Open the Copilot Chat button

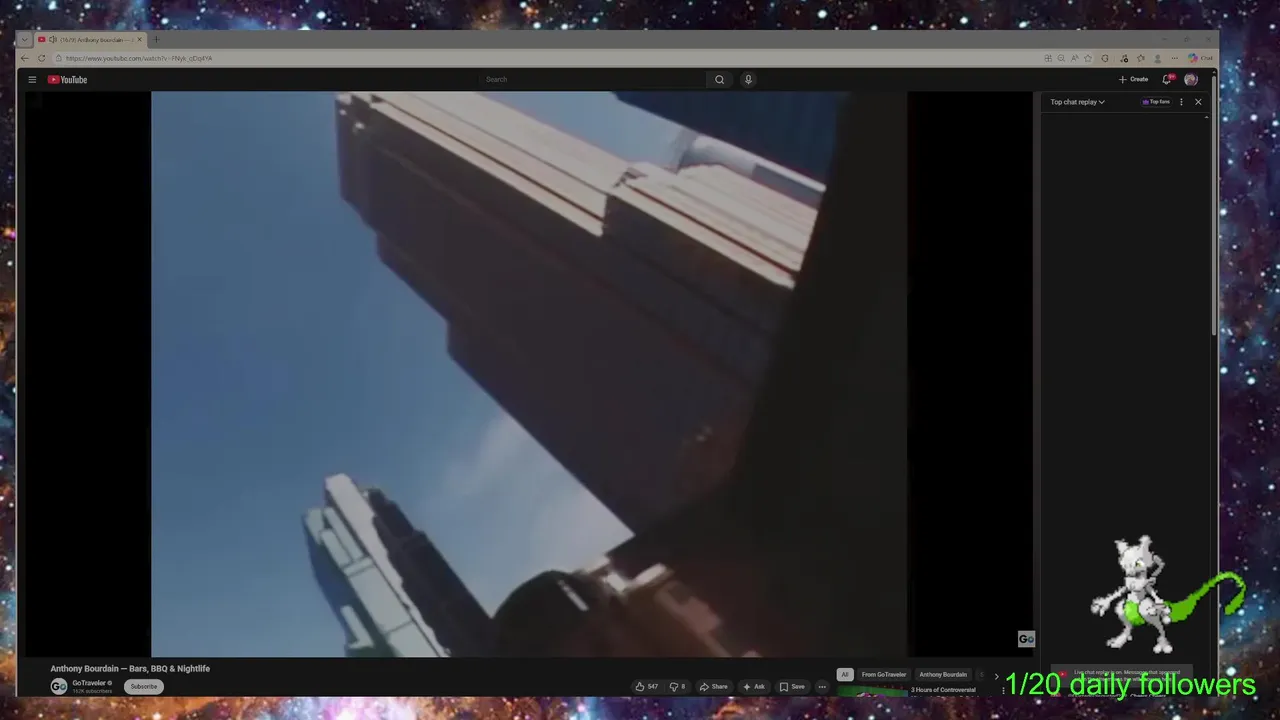(x=1200, y=58)
